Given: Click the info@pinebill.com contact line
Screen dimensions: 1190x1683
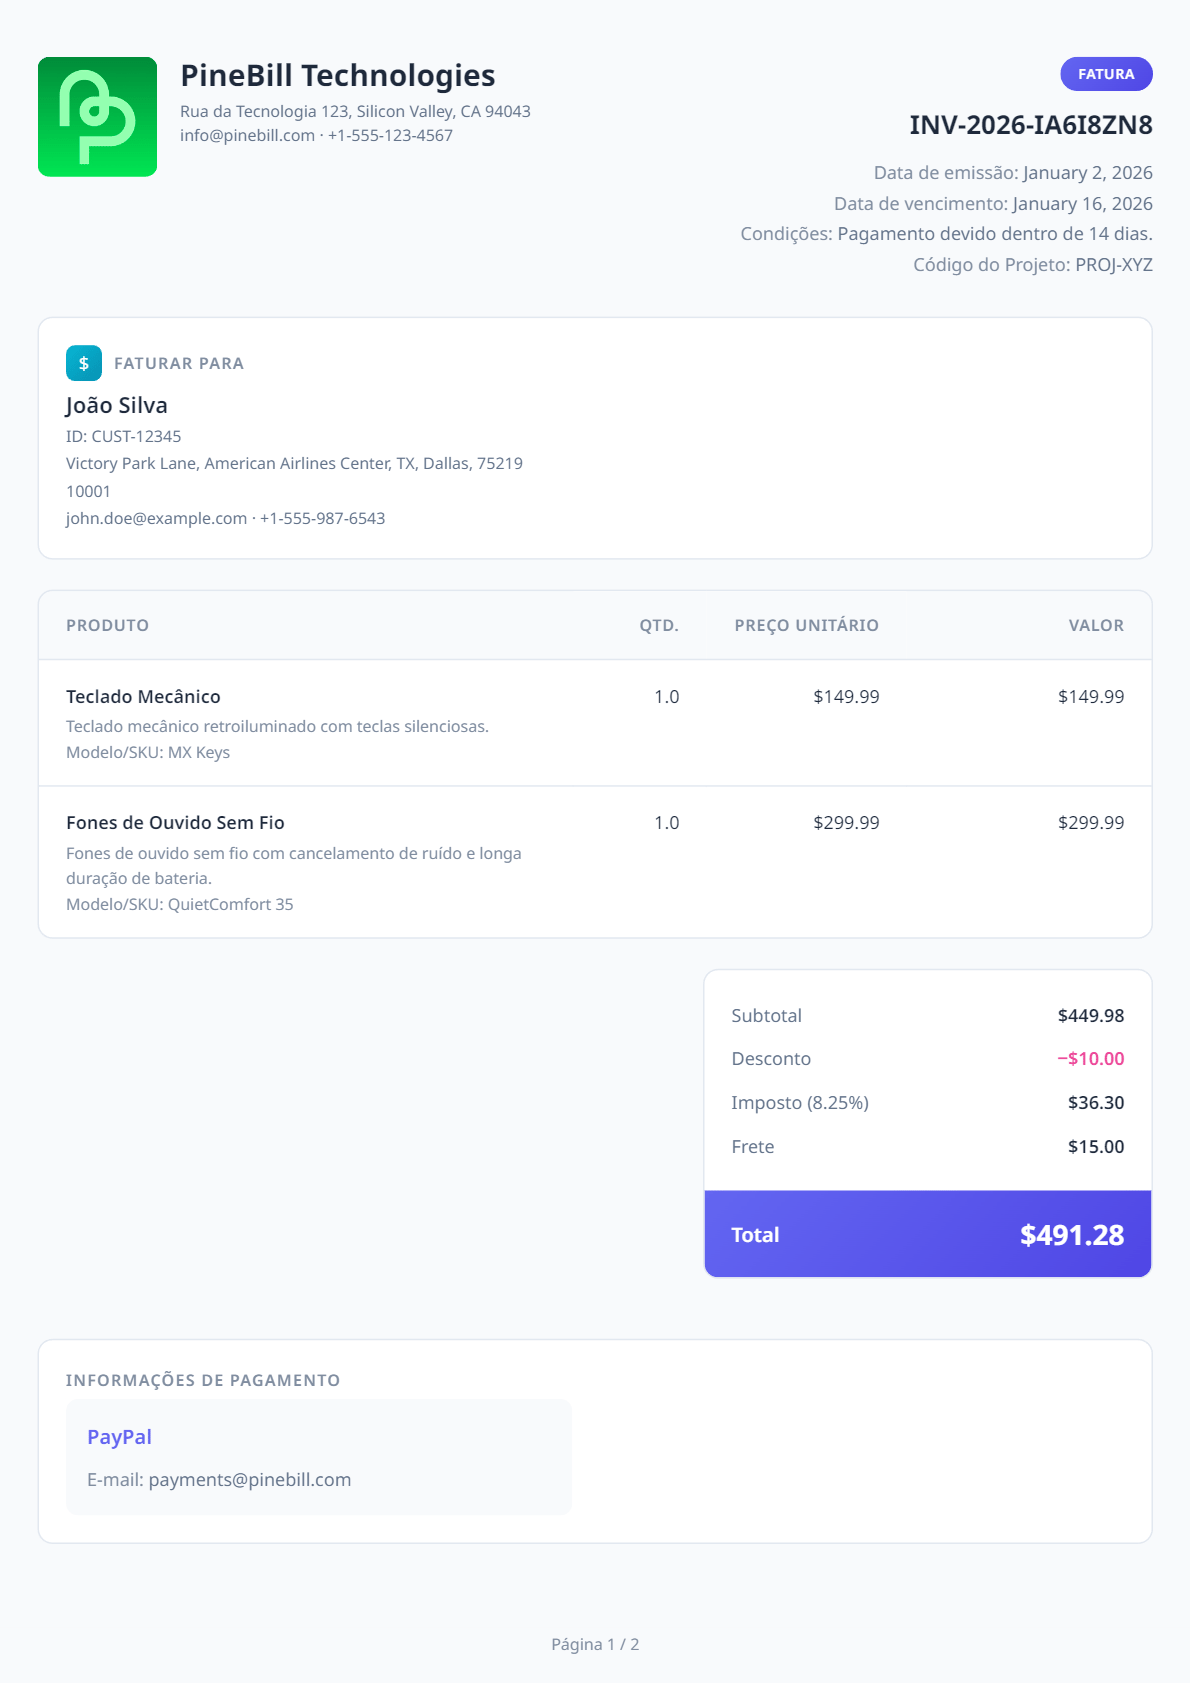Looking at the screenshot, I should (316, 135).
